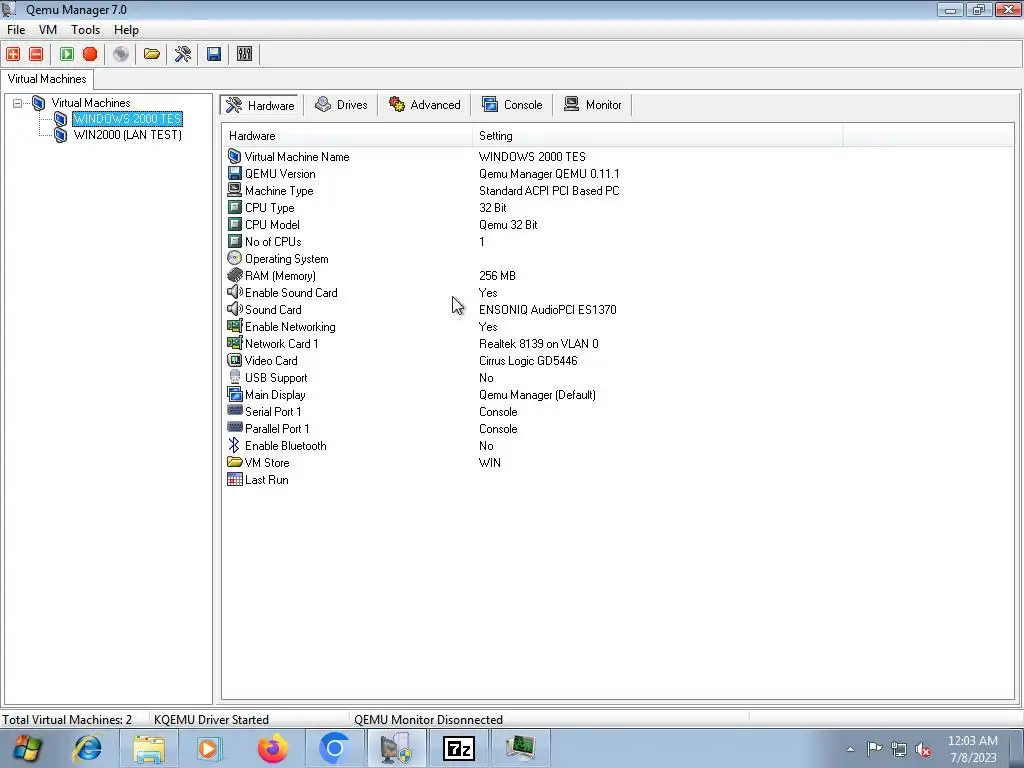Click the CPU Type chip icon
1024x768 pixels.
coord(234,207)
